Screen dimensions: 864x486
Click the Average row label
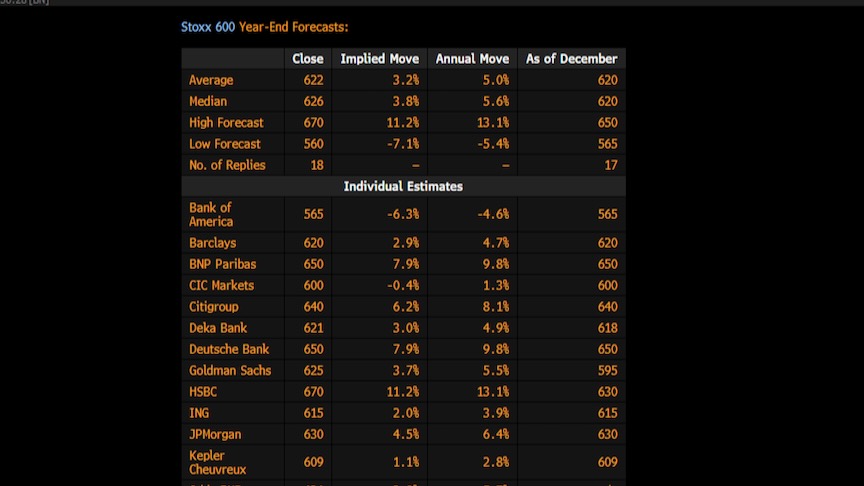click(x=211, y=80)
